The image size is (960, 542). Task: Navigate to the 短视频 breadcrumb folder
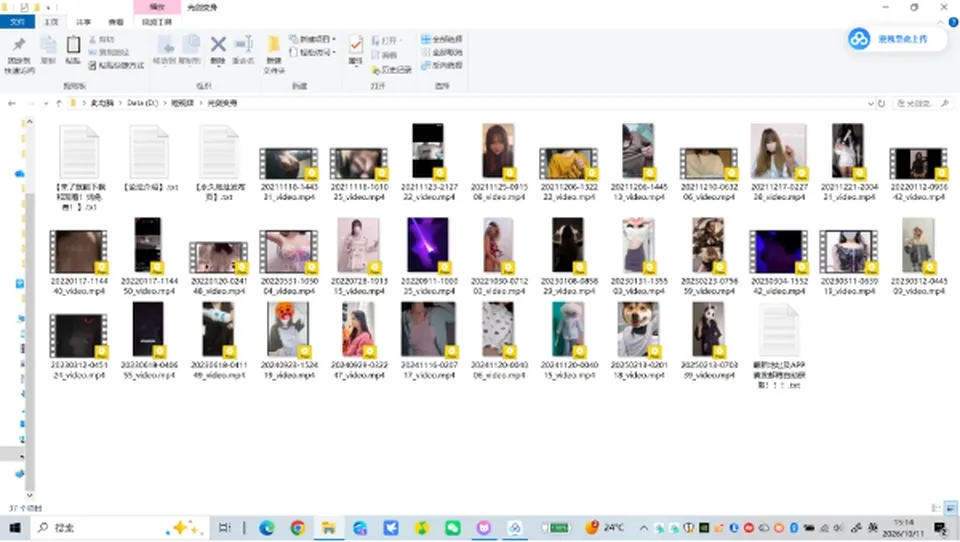[x=182, y=104]
